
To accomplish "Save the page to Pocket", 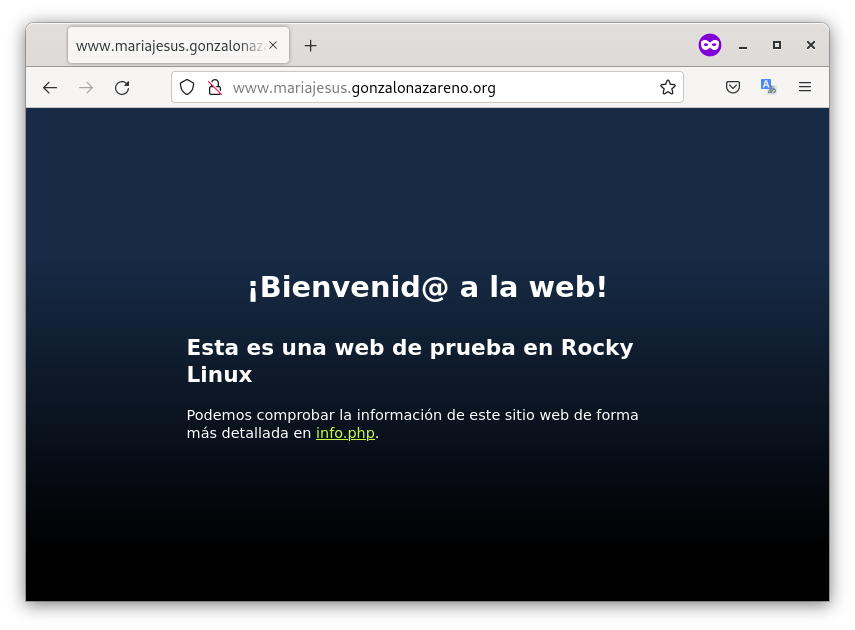I will (733, 88).
